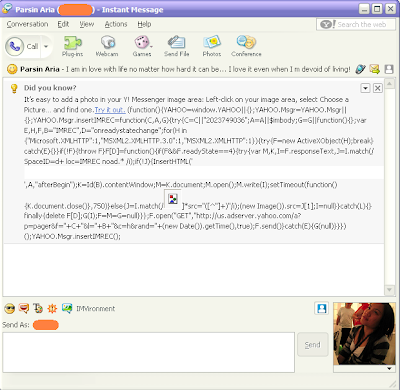
Task: Close the Did you know tip box
Action: [x=377, y=88]
